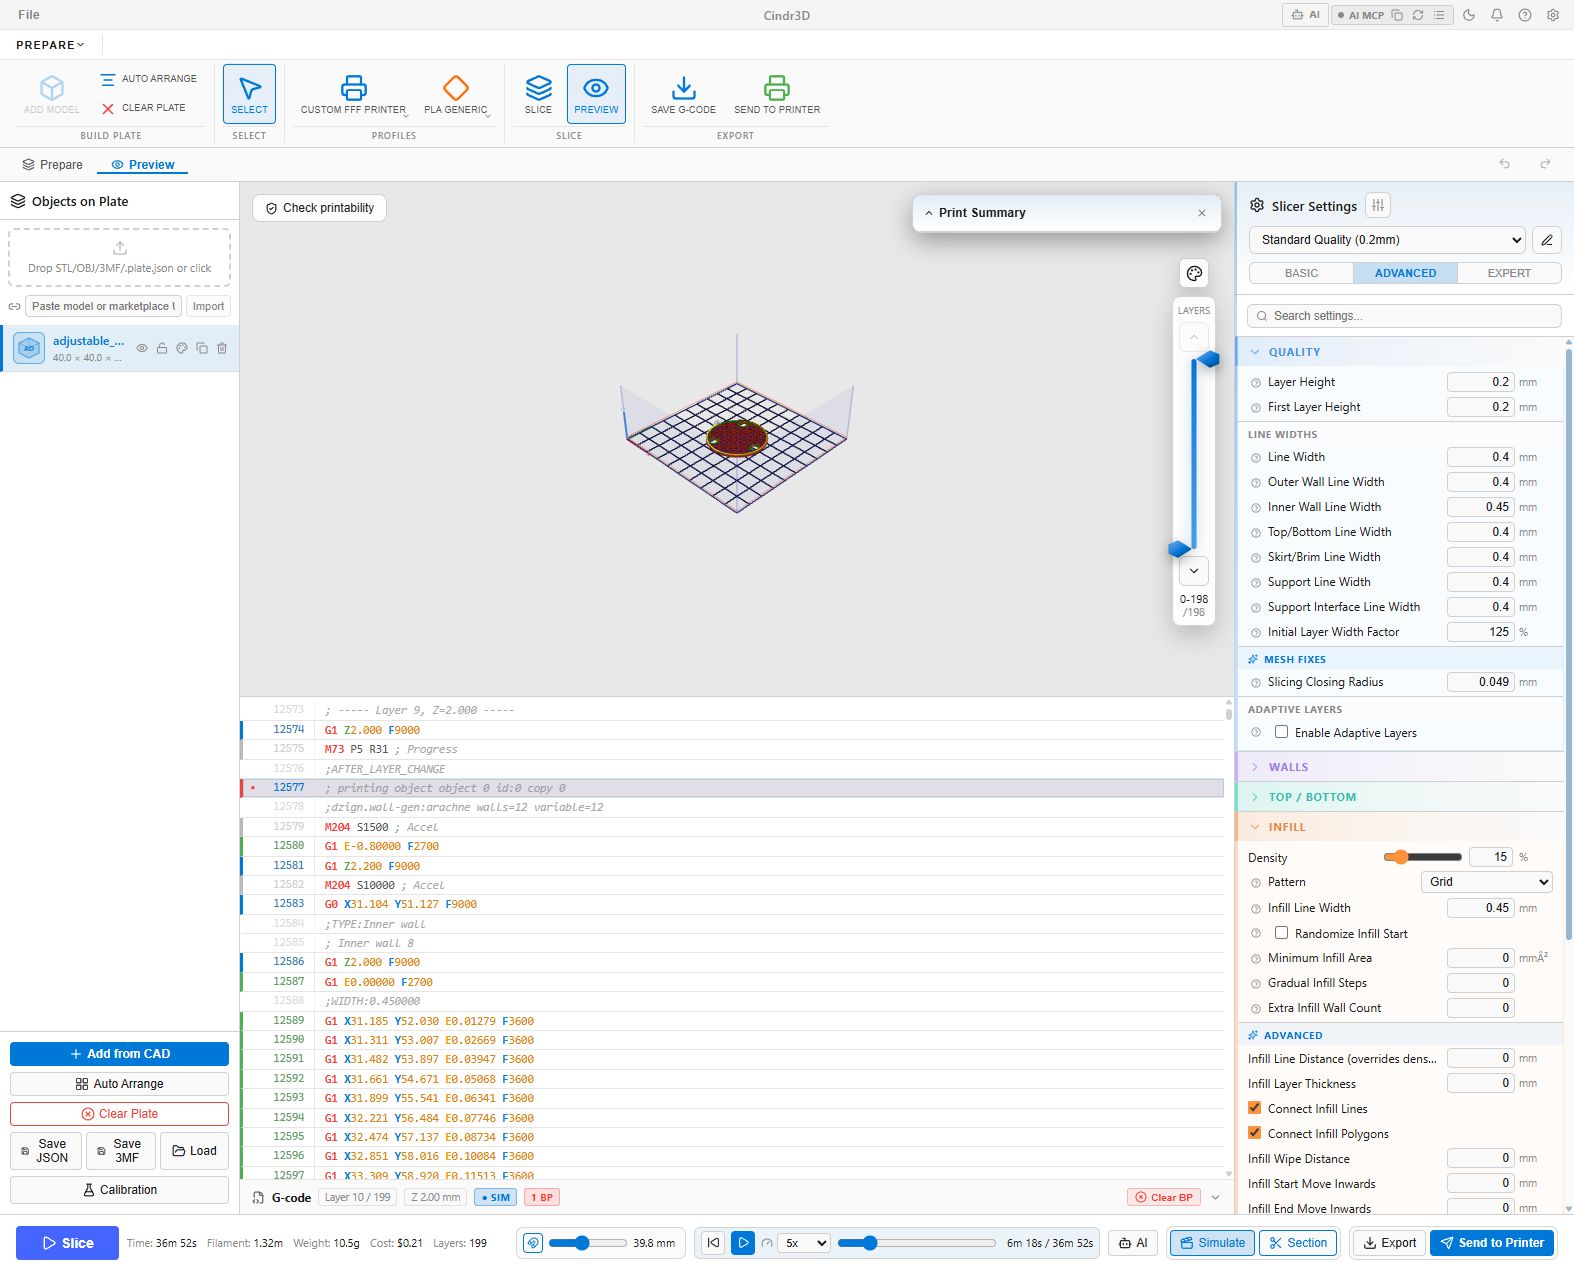The image size is (1574, 1270).
Task: Check Randomize Infill Start
Action: click(x=1281, y=933)
